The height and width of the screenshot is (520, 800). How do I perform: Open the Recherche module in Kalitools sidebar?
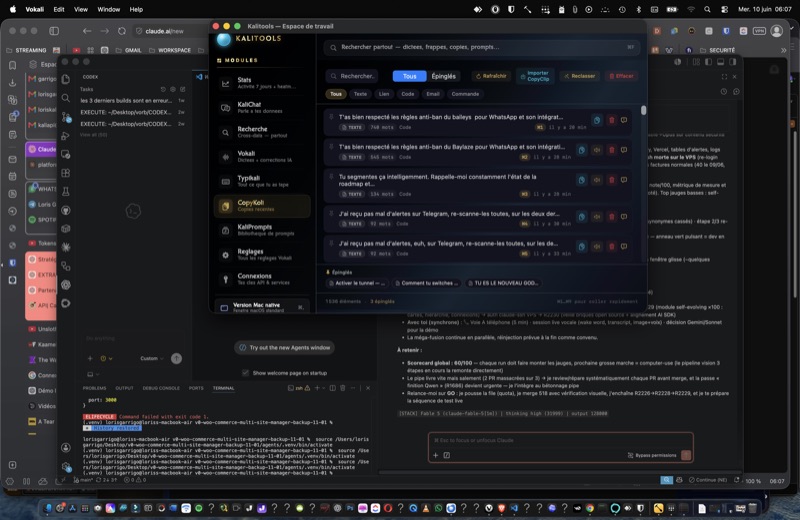[262, 132]
